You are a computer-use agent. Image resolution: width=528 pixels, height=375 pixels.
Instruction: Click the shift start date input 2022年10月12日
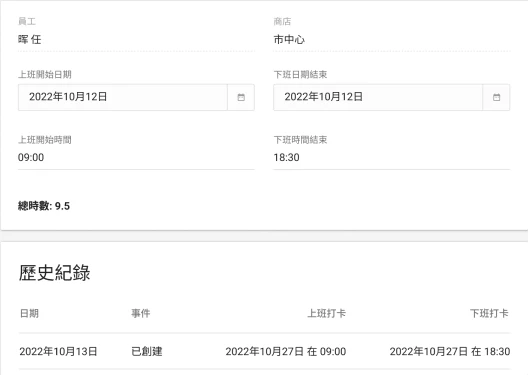coord(123,97)
